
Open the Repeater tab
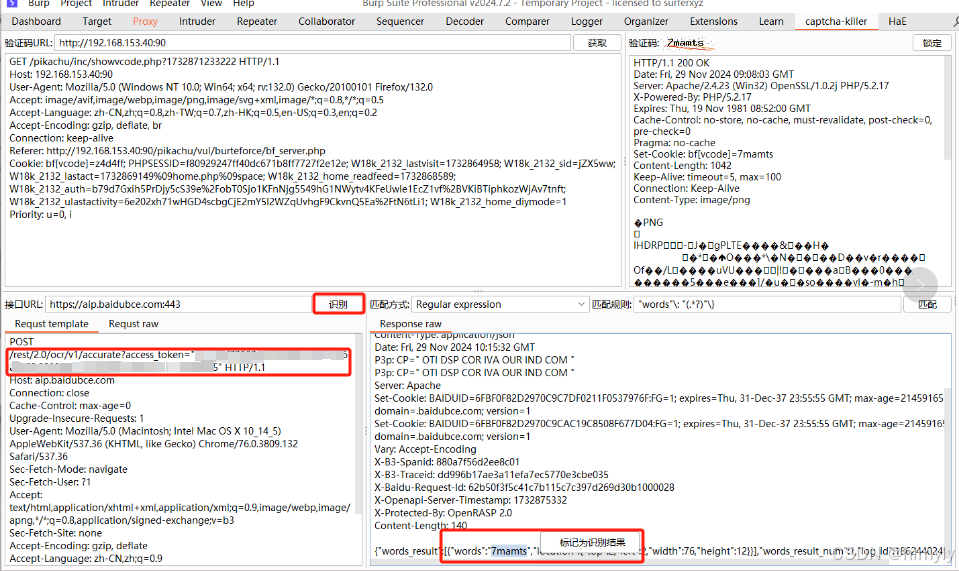coord(257,21)
